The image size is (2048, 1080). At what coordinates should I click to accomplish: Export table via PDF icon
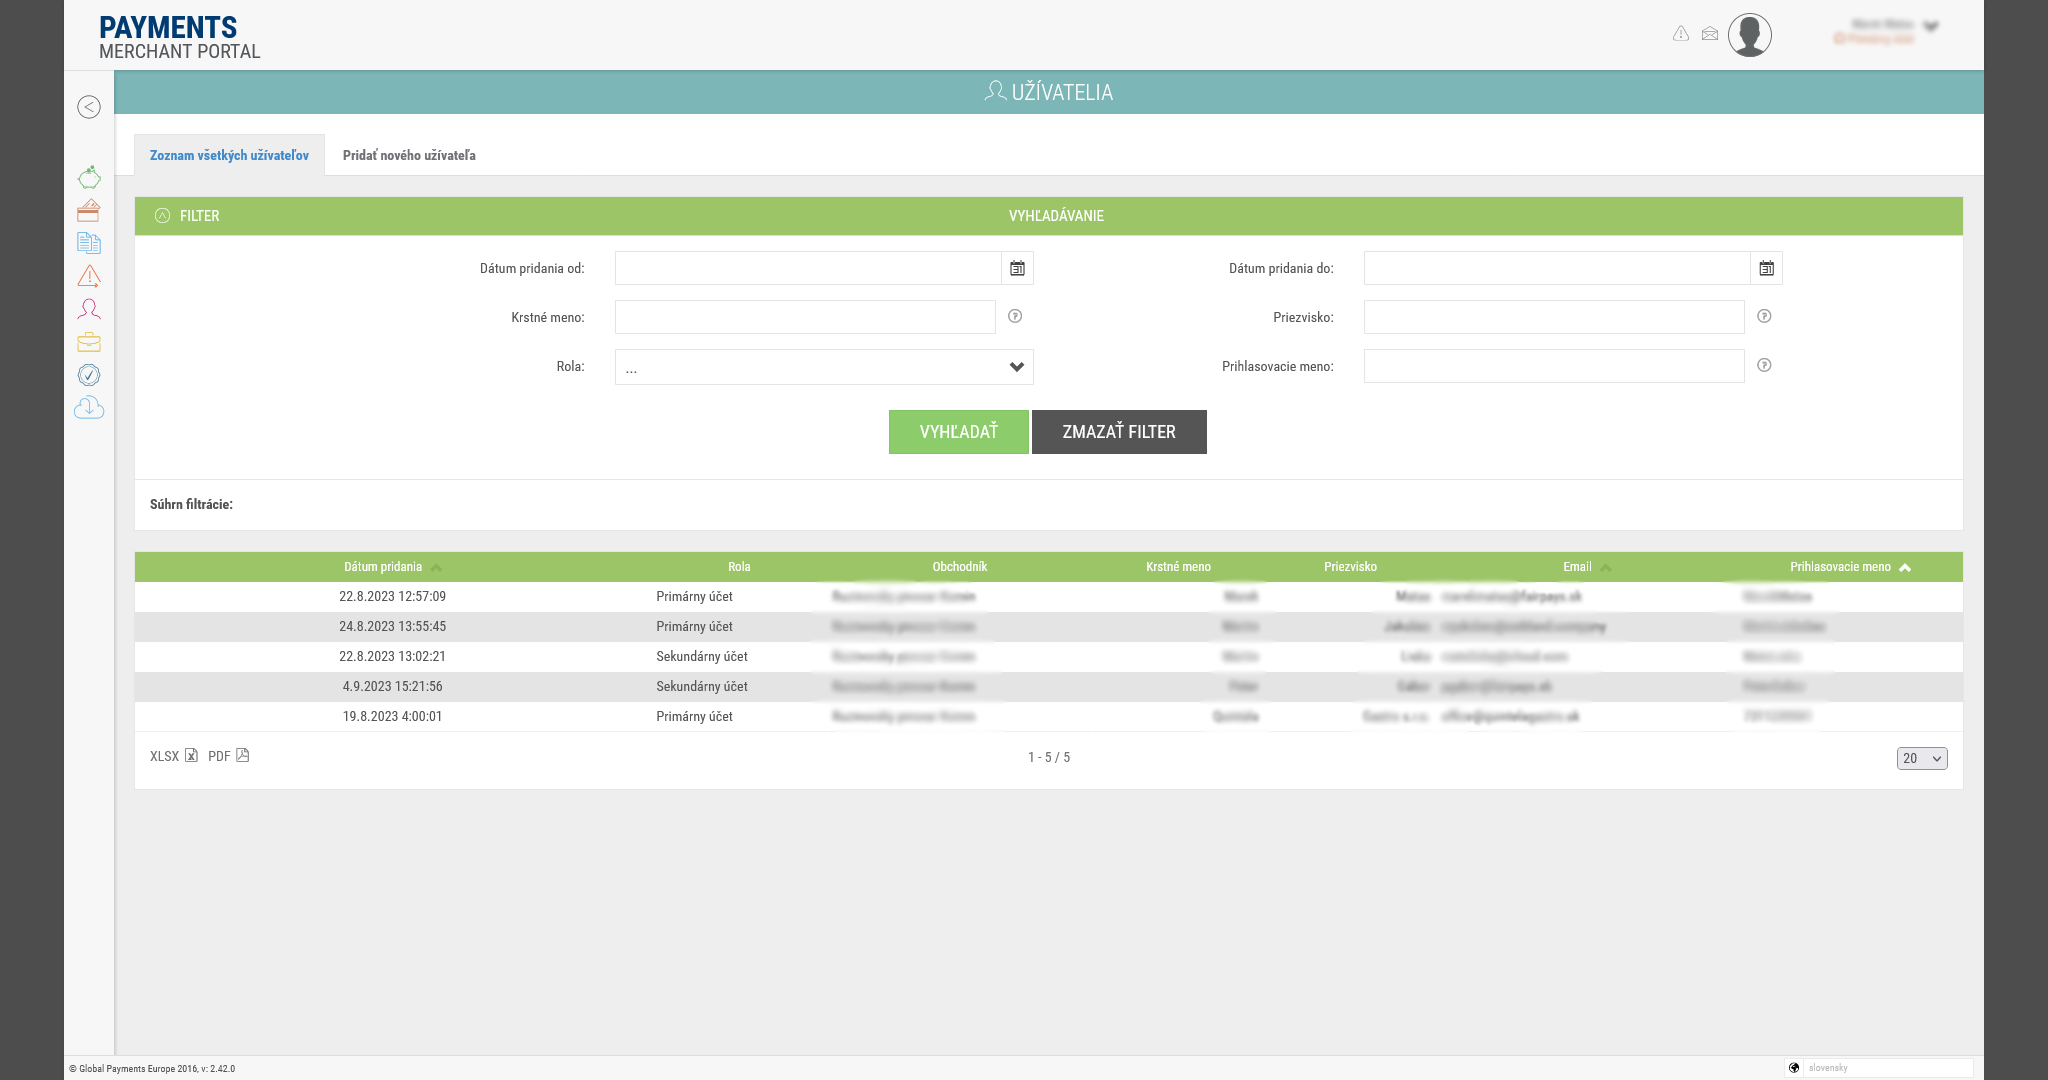point(242,756)
